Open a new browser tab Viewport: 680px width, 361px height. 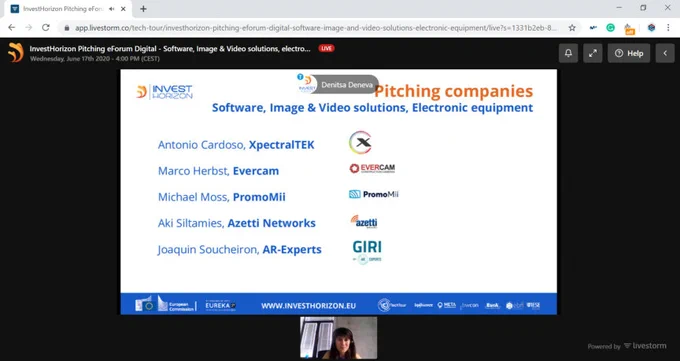[x=143, y=9]
